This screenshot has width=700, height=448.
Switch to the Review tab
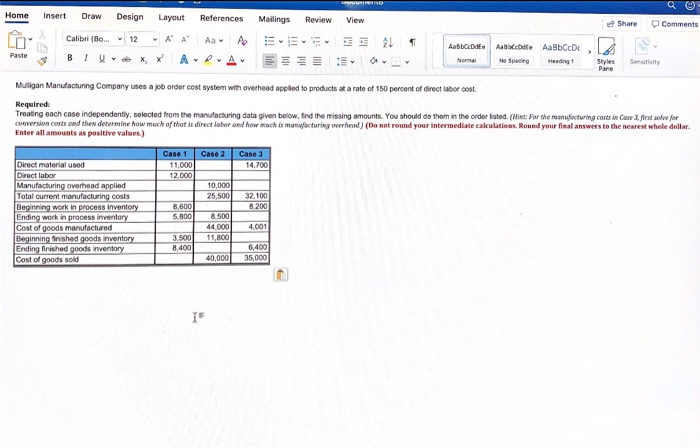(318, 20)
